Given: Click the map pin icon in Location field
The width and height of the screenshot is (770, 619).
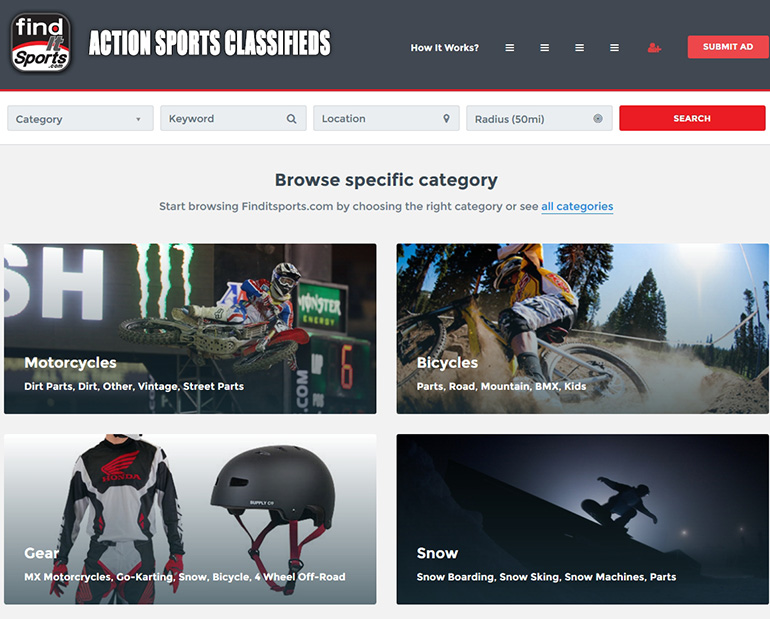Looking at the screenshot, I should click(x=446, y=118).
